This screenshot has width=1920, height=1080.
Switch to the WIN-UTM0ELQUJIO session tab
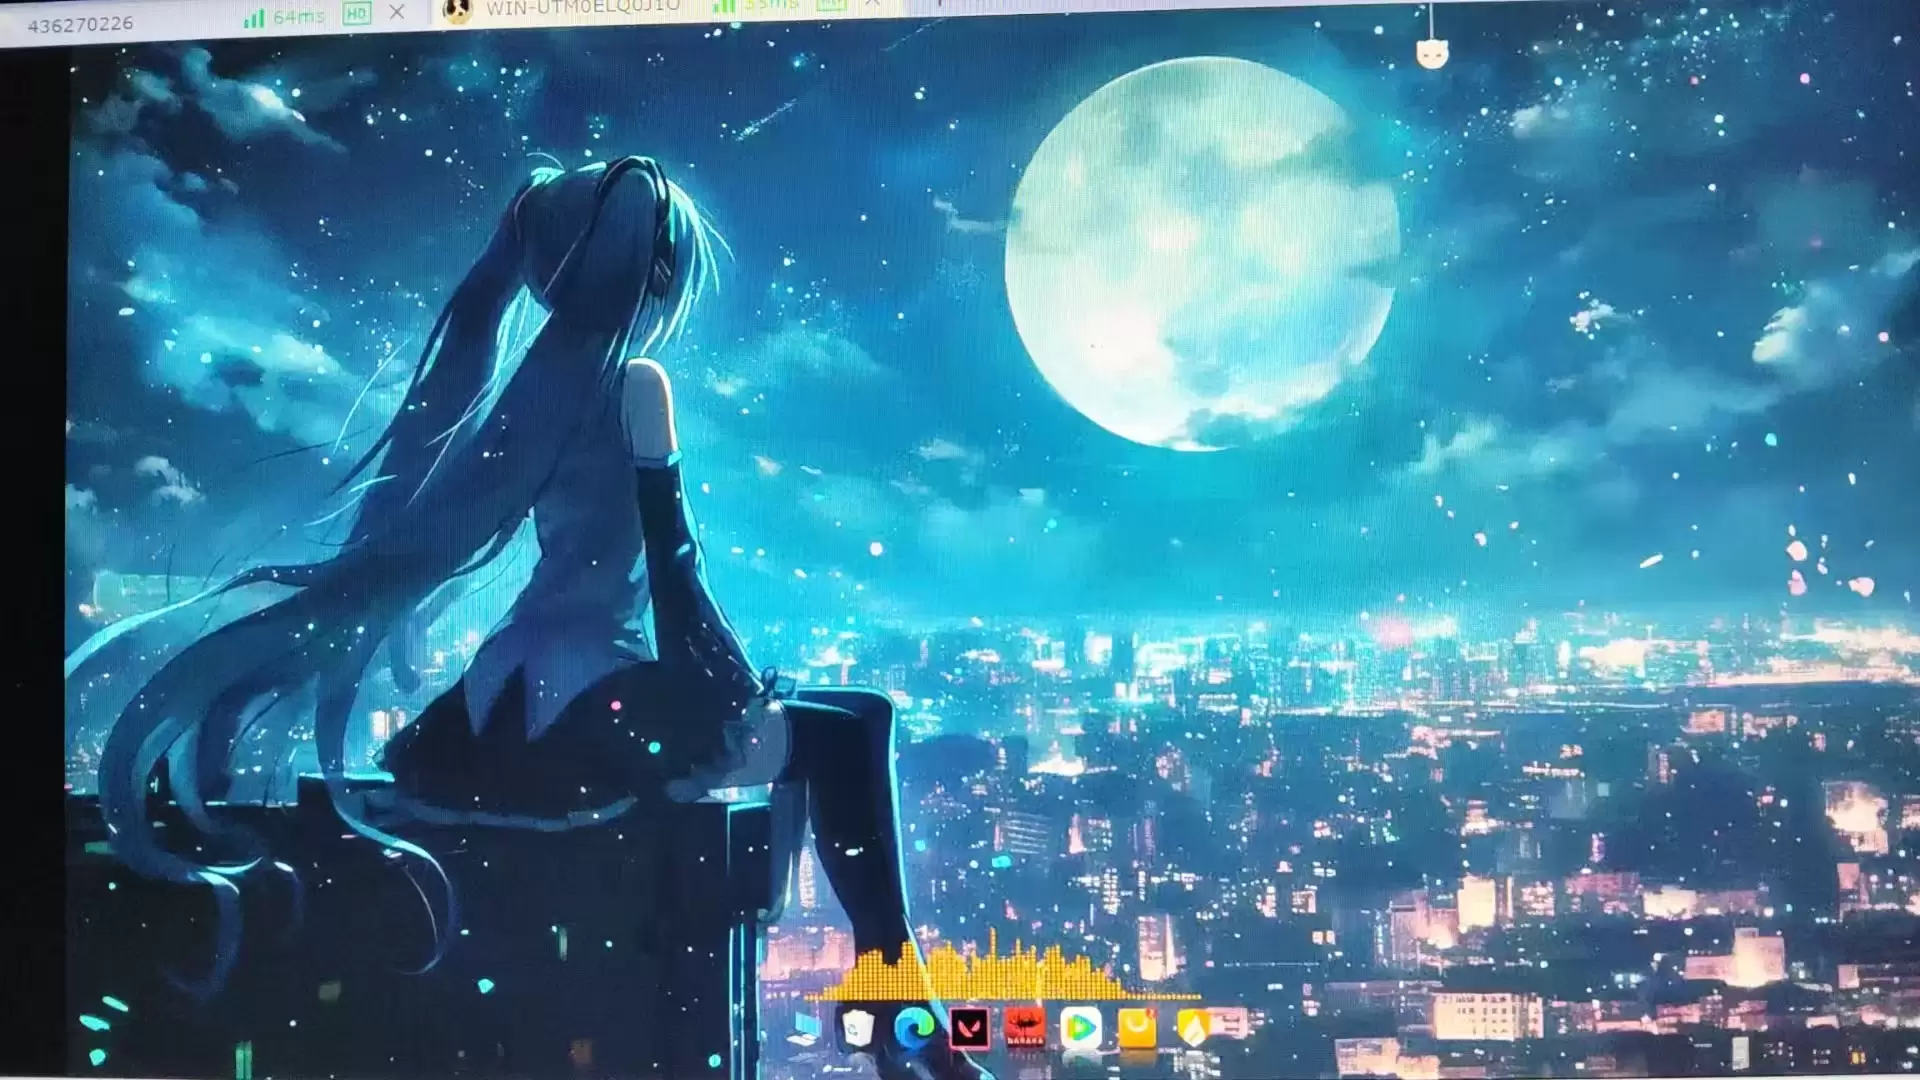coord(582,7)
